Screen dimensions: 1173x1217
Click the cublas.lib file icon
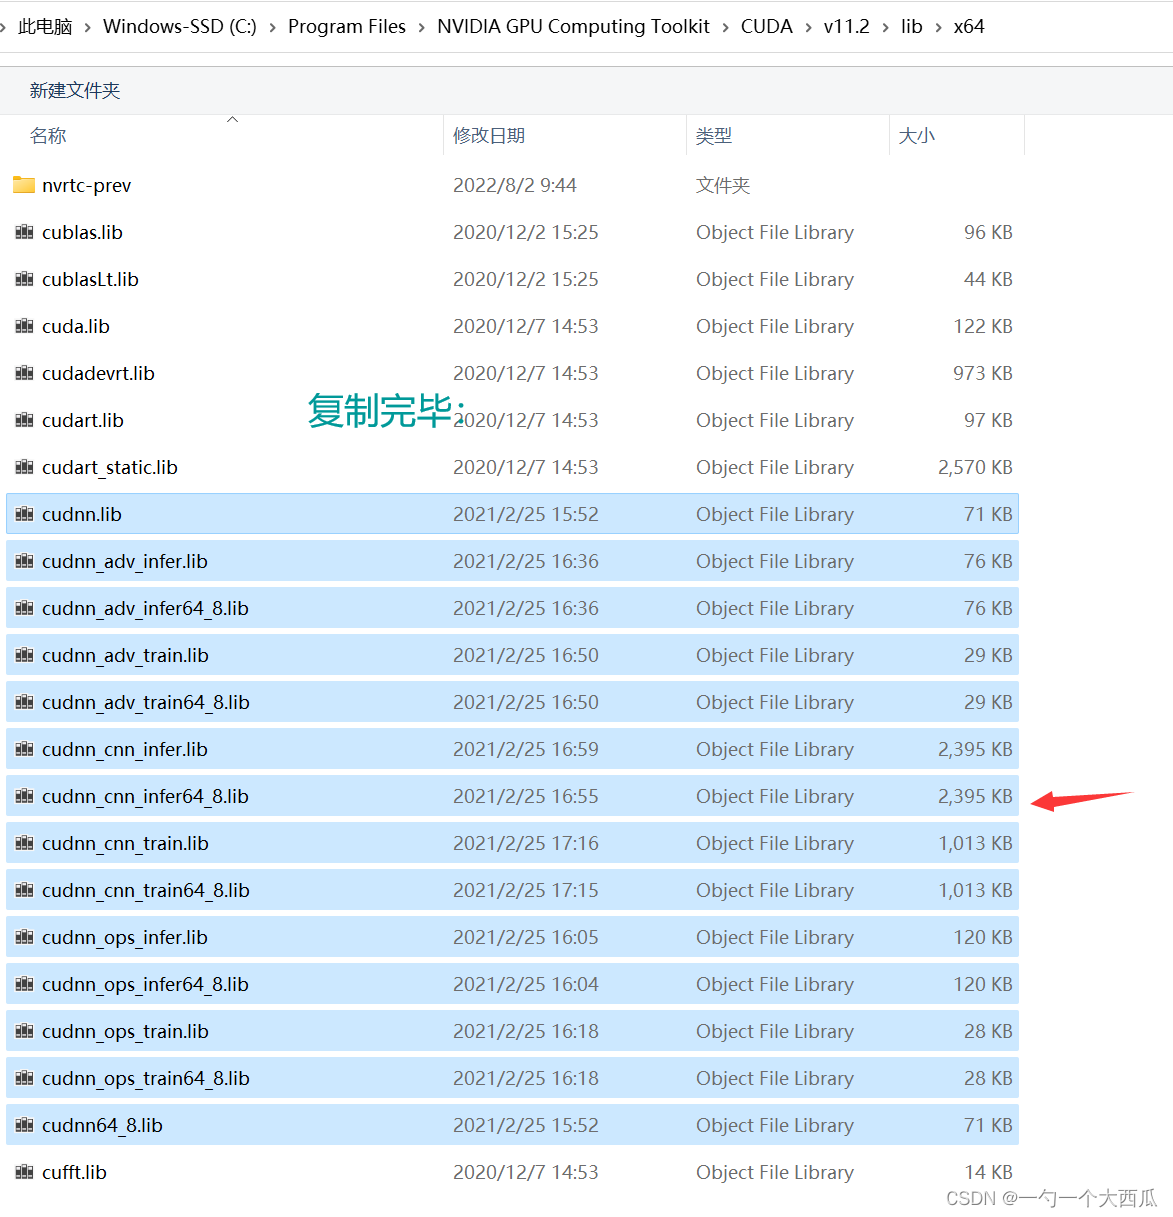25,232
